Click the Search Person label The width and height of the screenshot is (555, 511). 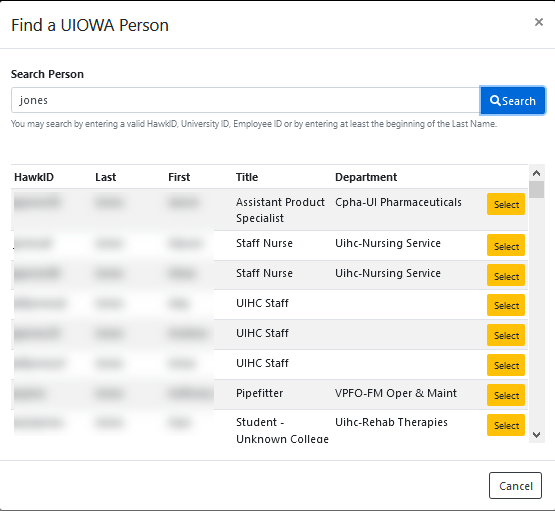click(x=47, y=74)
